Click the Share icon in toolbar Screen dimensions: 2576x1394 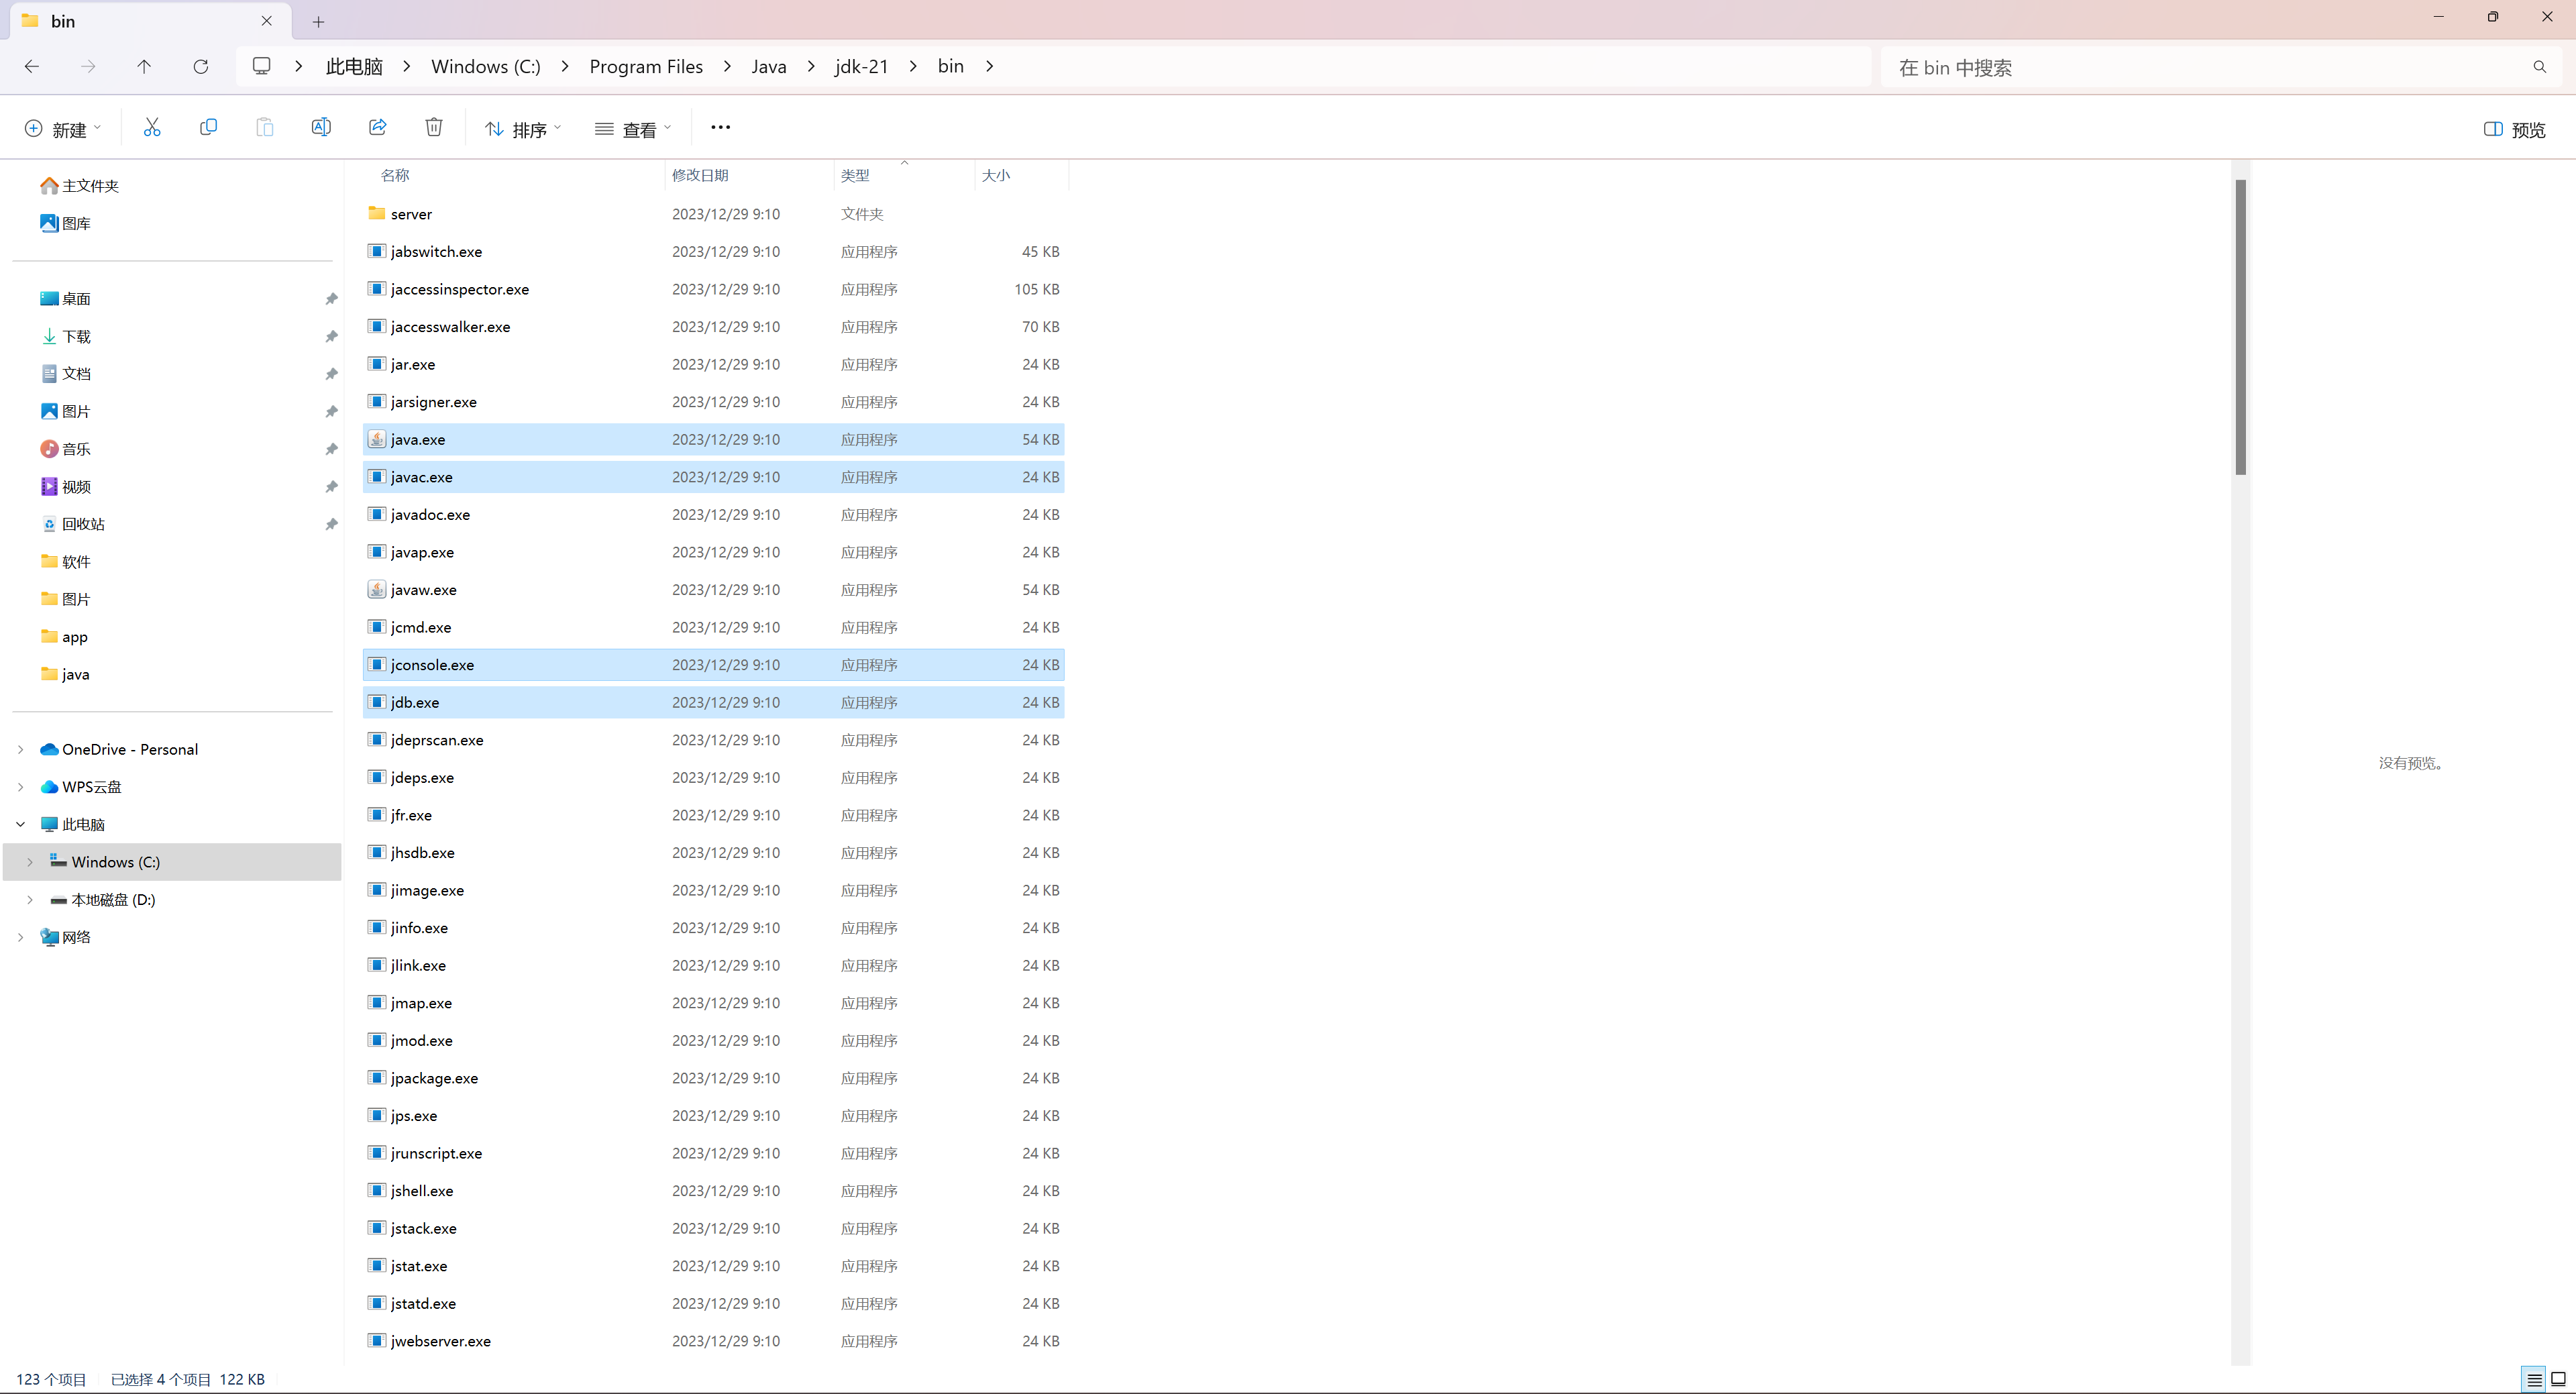pyautogui.click(x=377, y=127)
